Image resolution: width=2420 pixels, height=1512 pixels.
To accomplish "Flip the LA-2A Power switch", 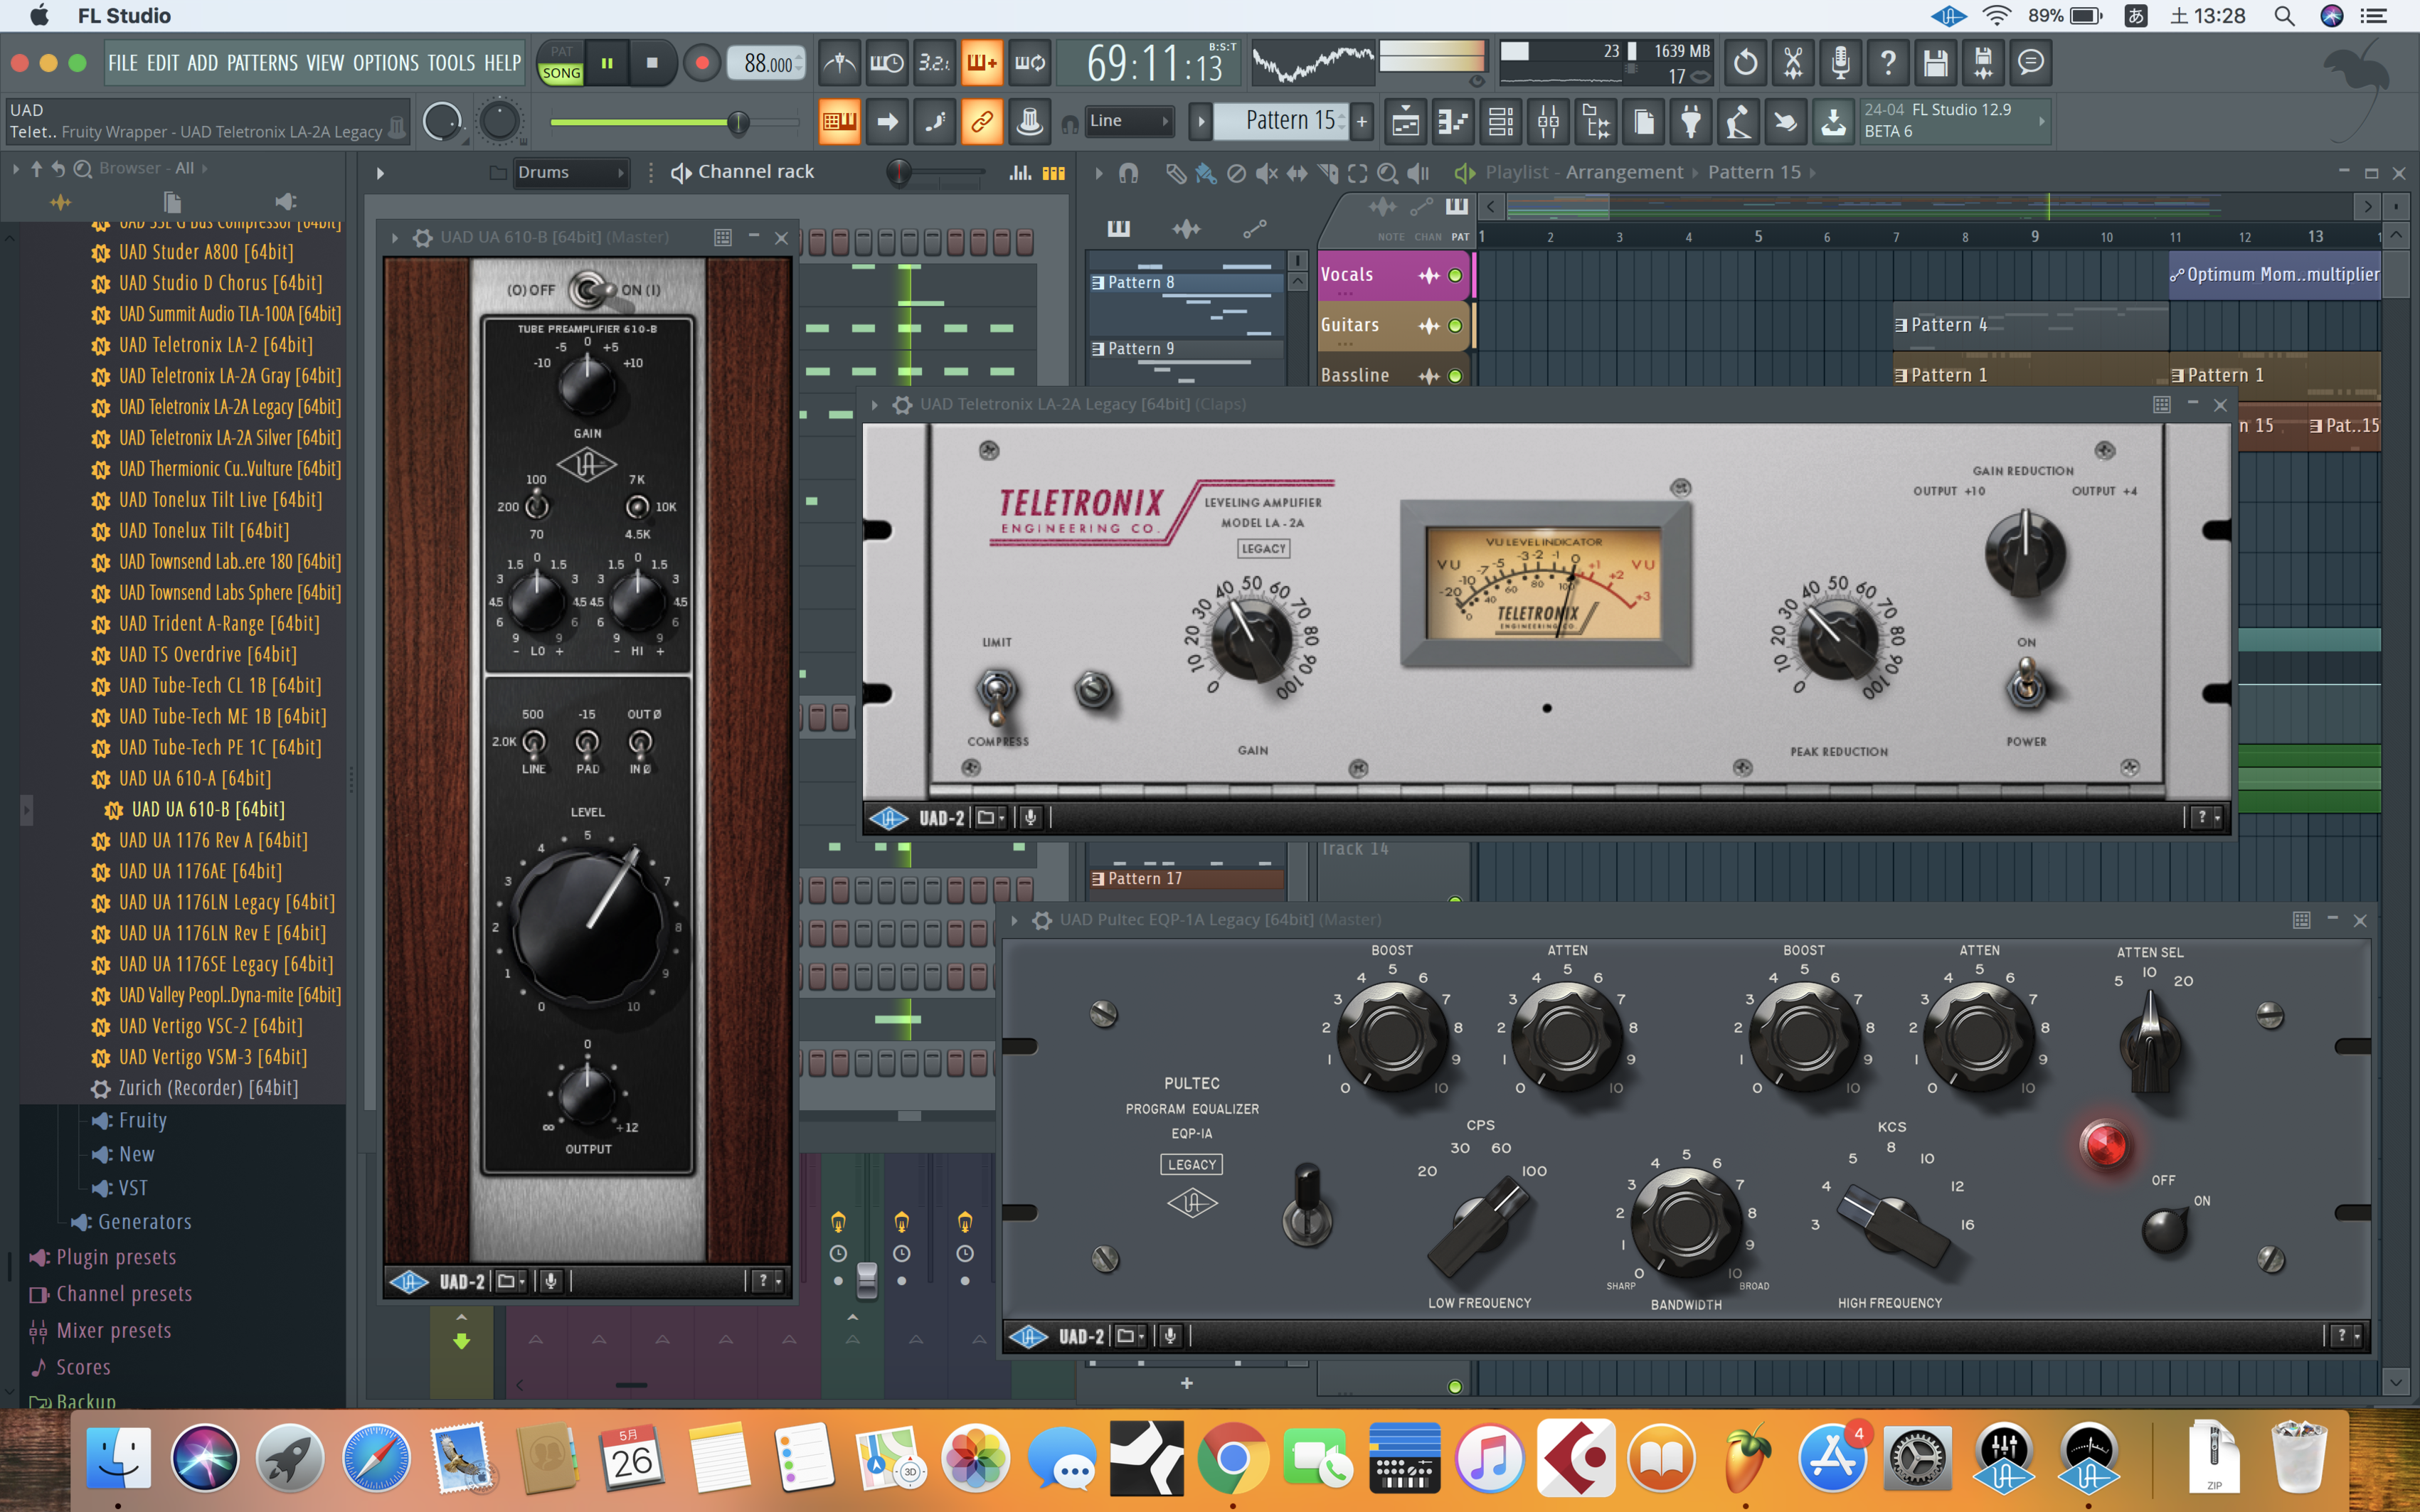I will click(x=2026, y=686).
